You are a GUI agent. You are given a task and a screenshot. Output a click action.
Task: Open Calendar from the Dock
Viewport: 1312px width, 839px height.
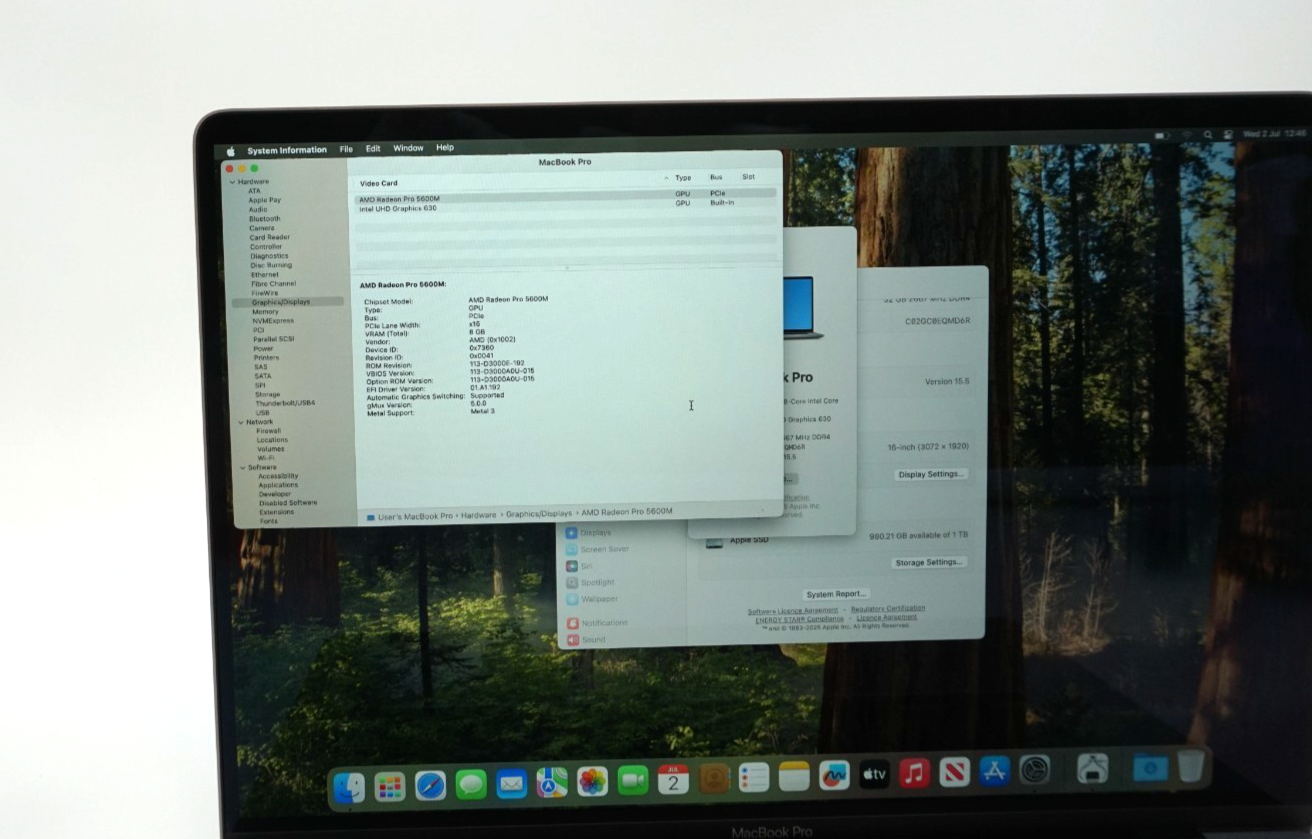pos(673,780)
